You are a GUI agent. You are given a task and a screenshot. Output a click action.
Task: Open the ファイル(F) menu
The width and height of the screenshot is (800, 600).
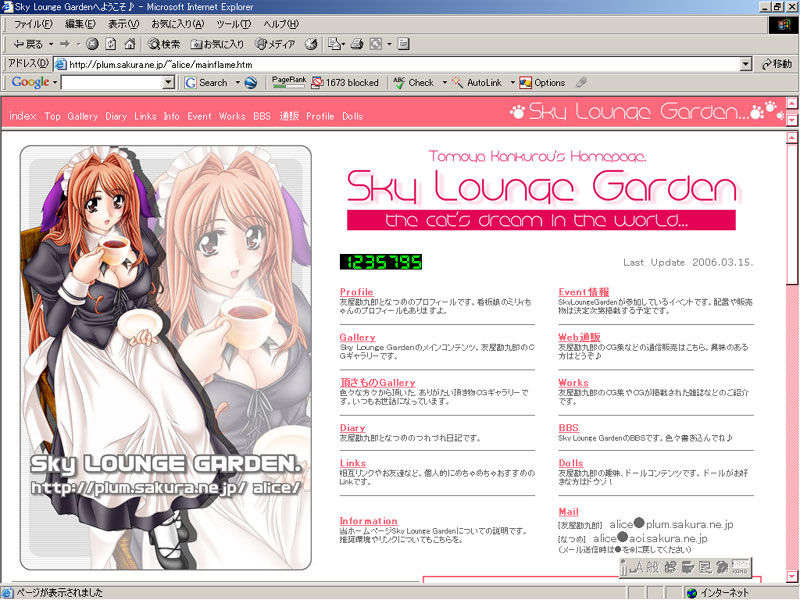click(33, 24)
